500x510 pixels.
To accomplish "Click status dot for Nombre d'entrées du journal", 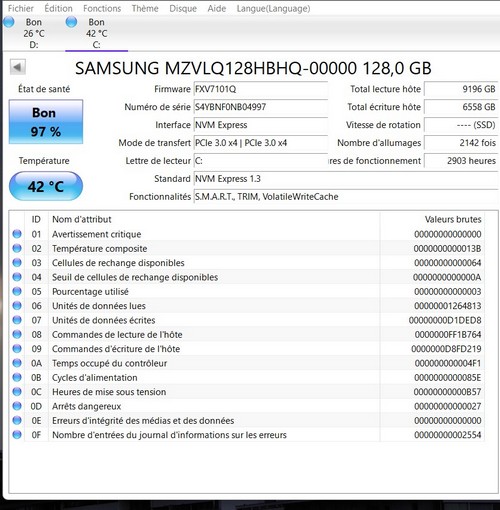I will (x=17, y=435).
